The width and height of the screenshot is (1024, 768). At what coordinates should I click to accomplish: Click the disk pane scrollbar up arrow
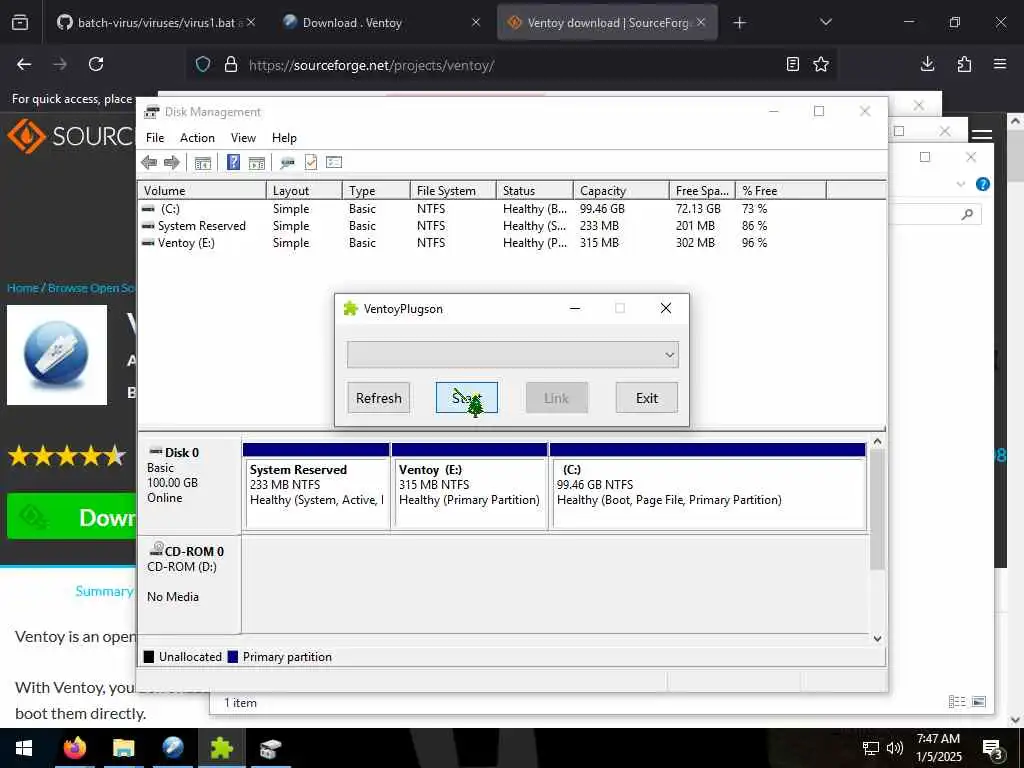(878, 442)
